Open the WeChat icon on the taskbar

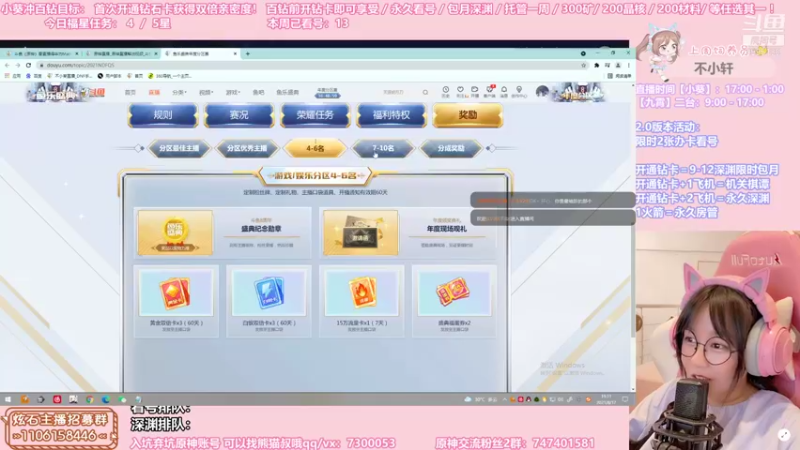(122, 399)
